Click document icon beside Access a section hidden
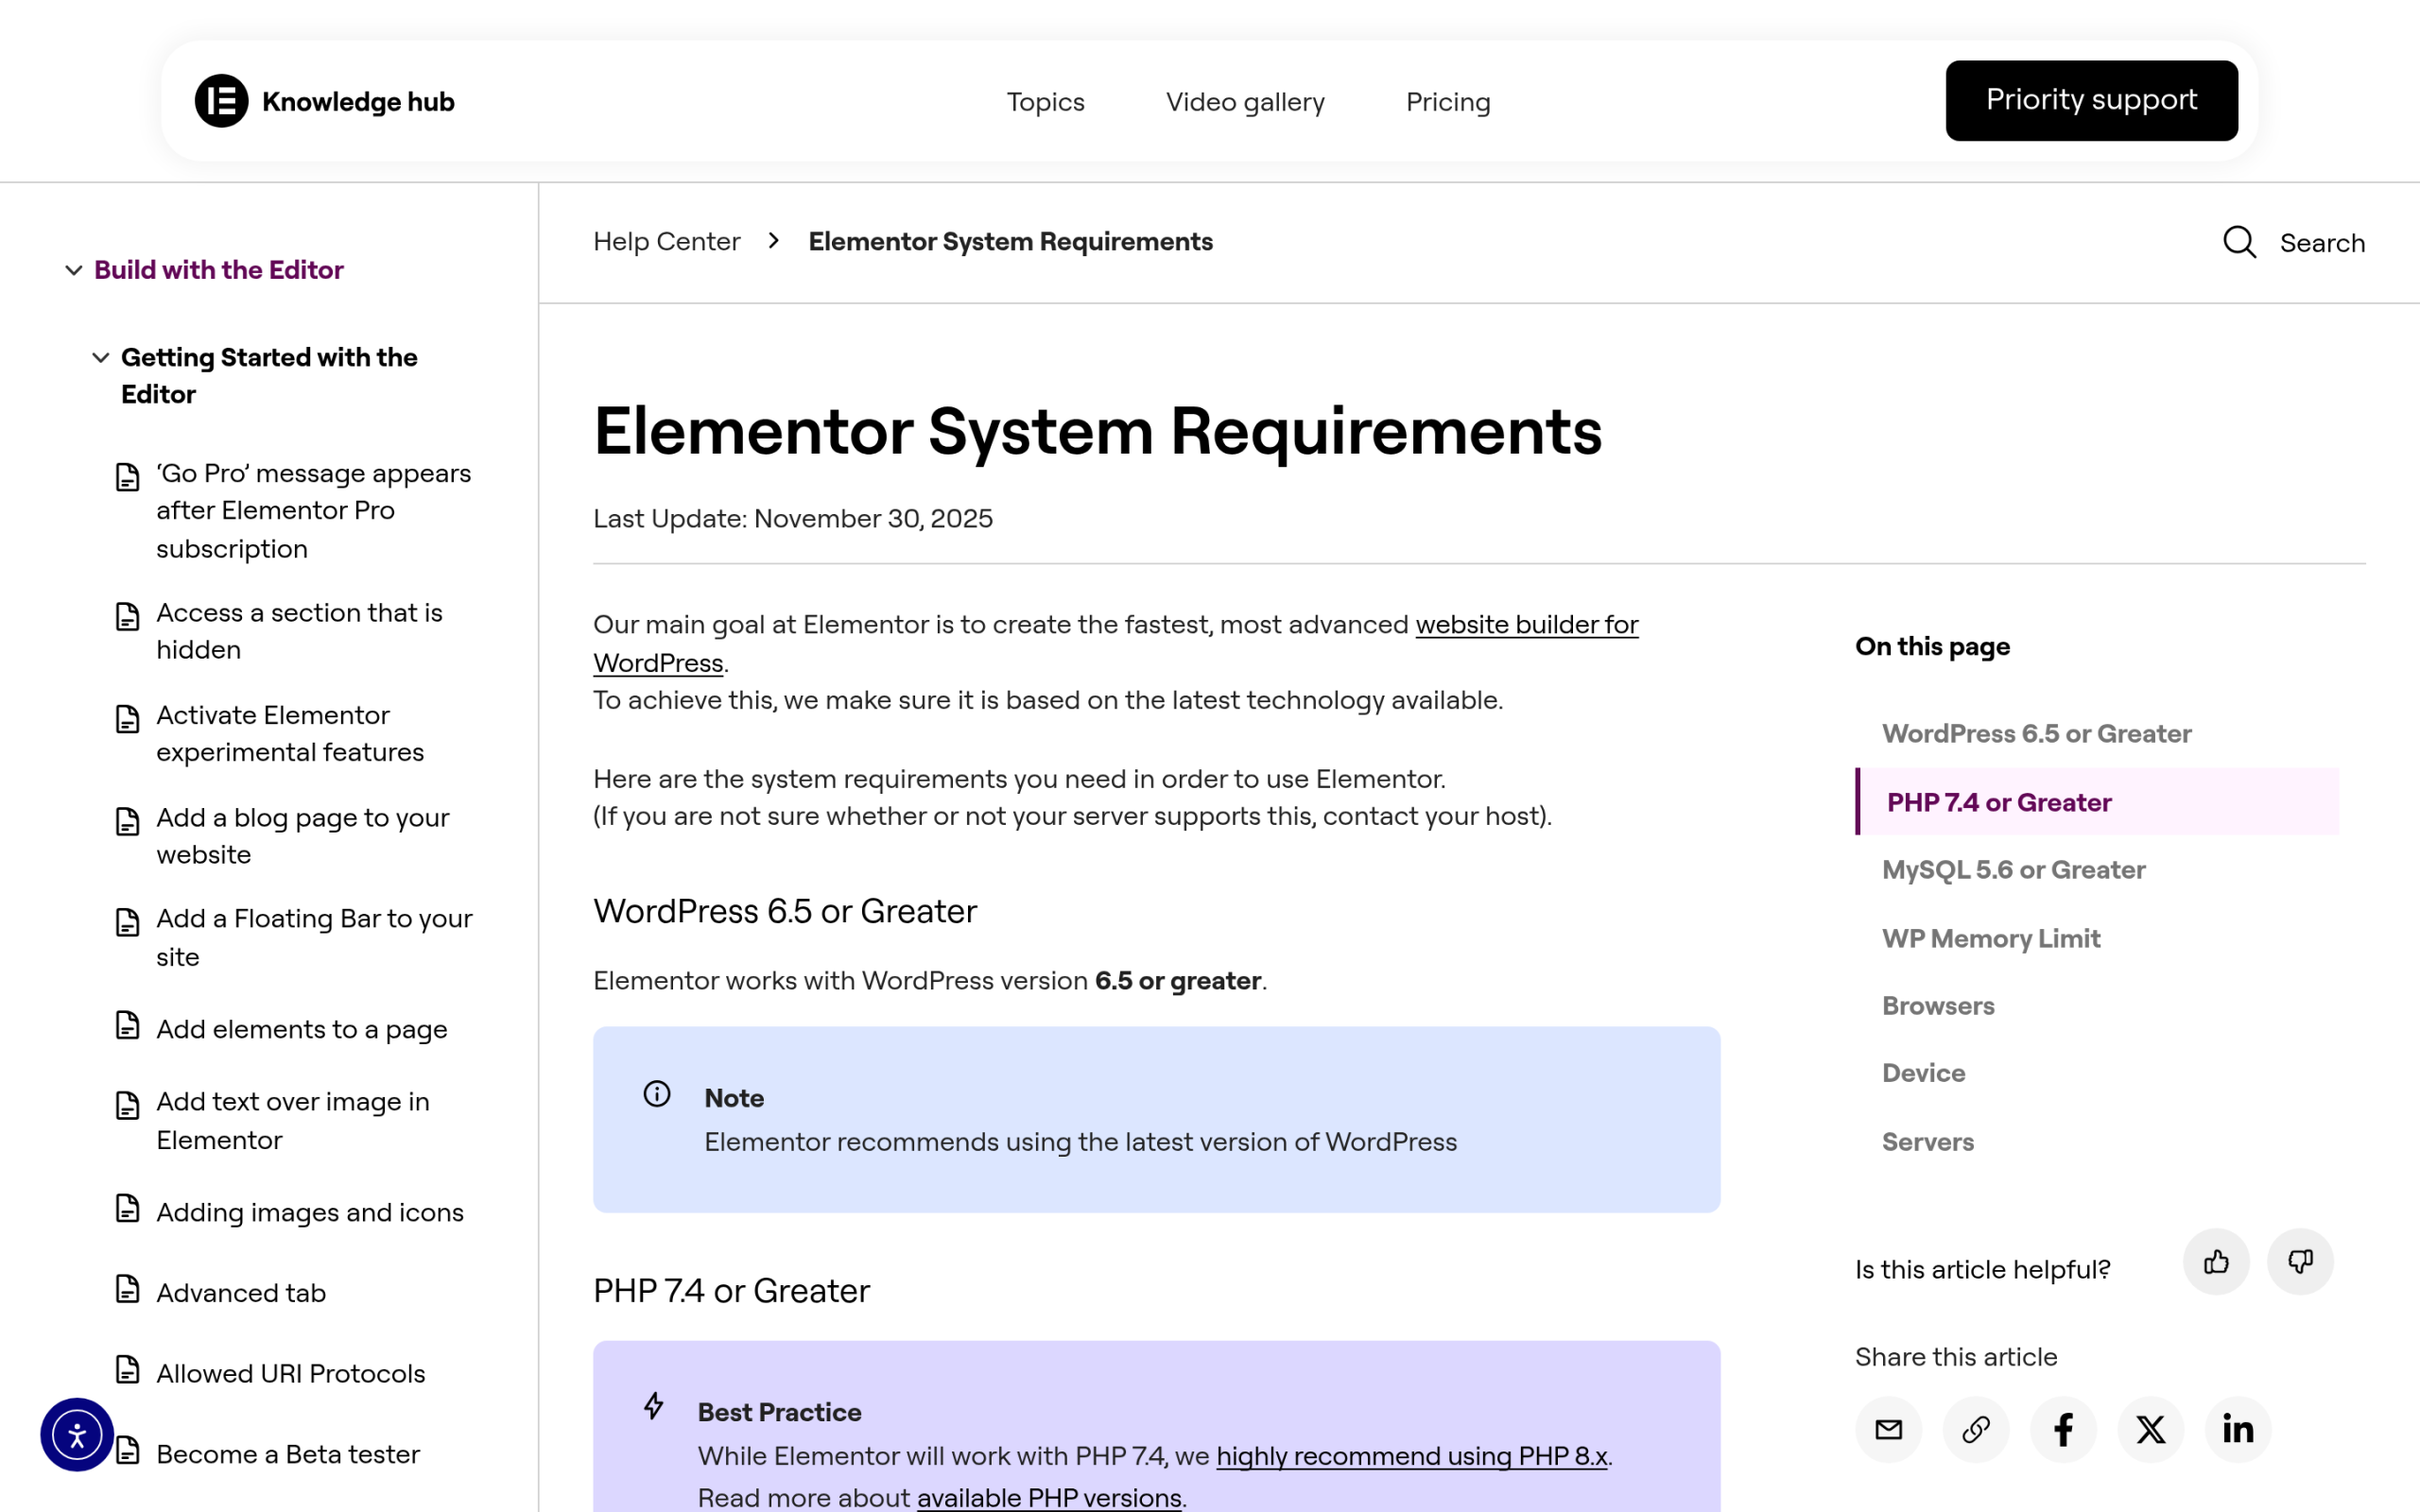 (127, 616)
